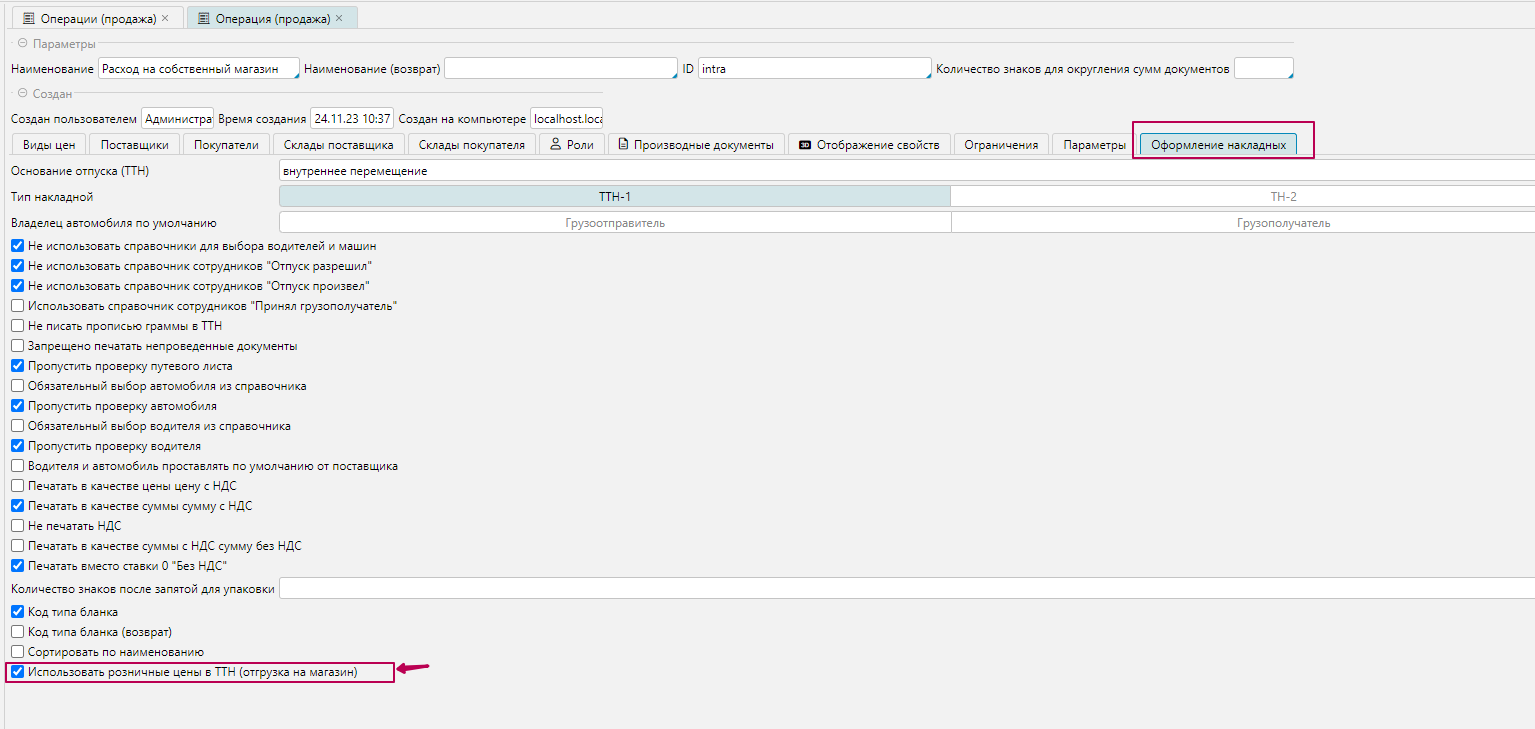Screen dimensions: 1535x729
Task: Choose Грузоотправитель as default car owner
Action: [615, 223]
